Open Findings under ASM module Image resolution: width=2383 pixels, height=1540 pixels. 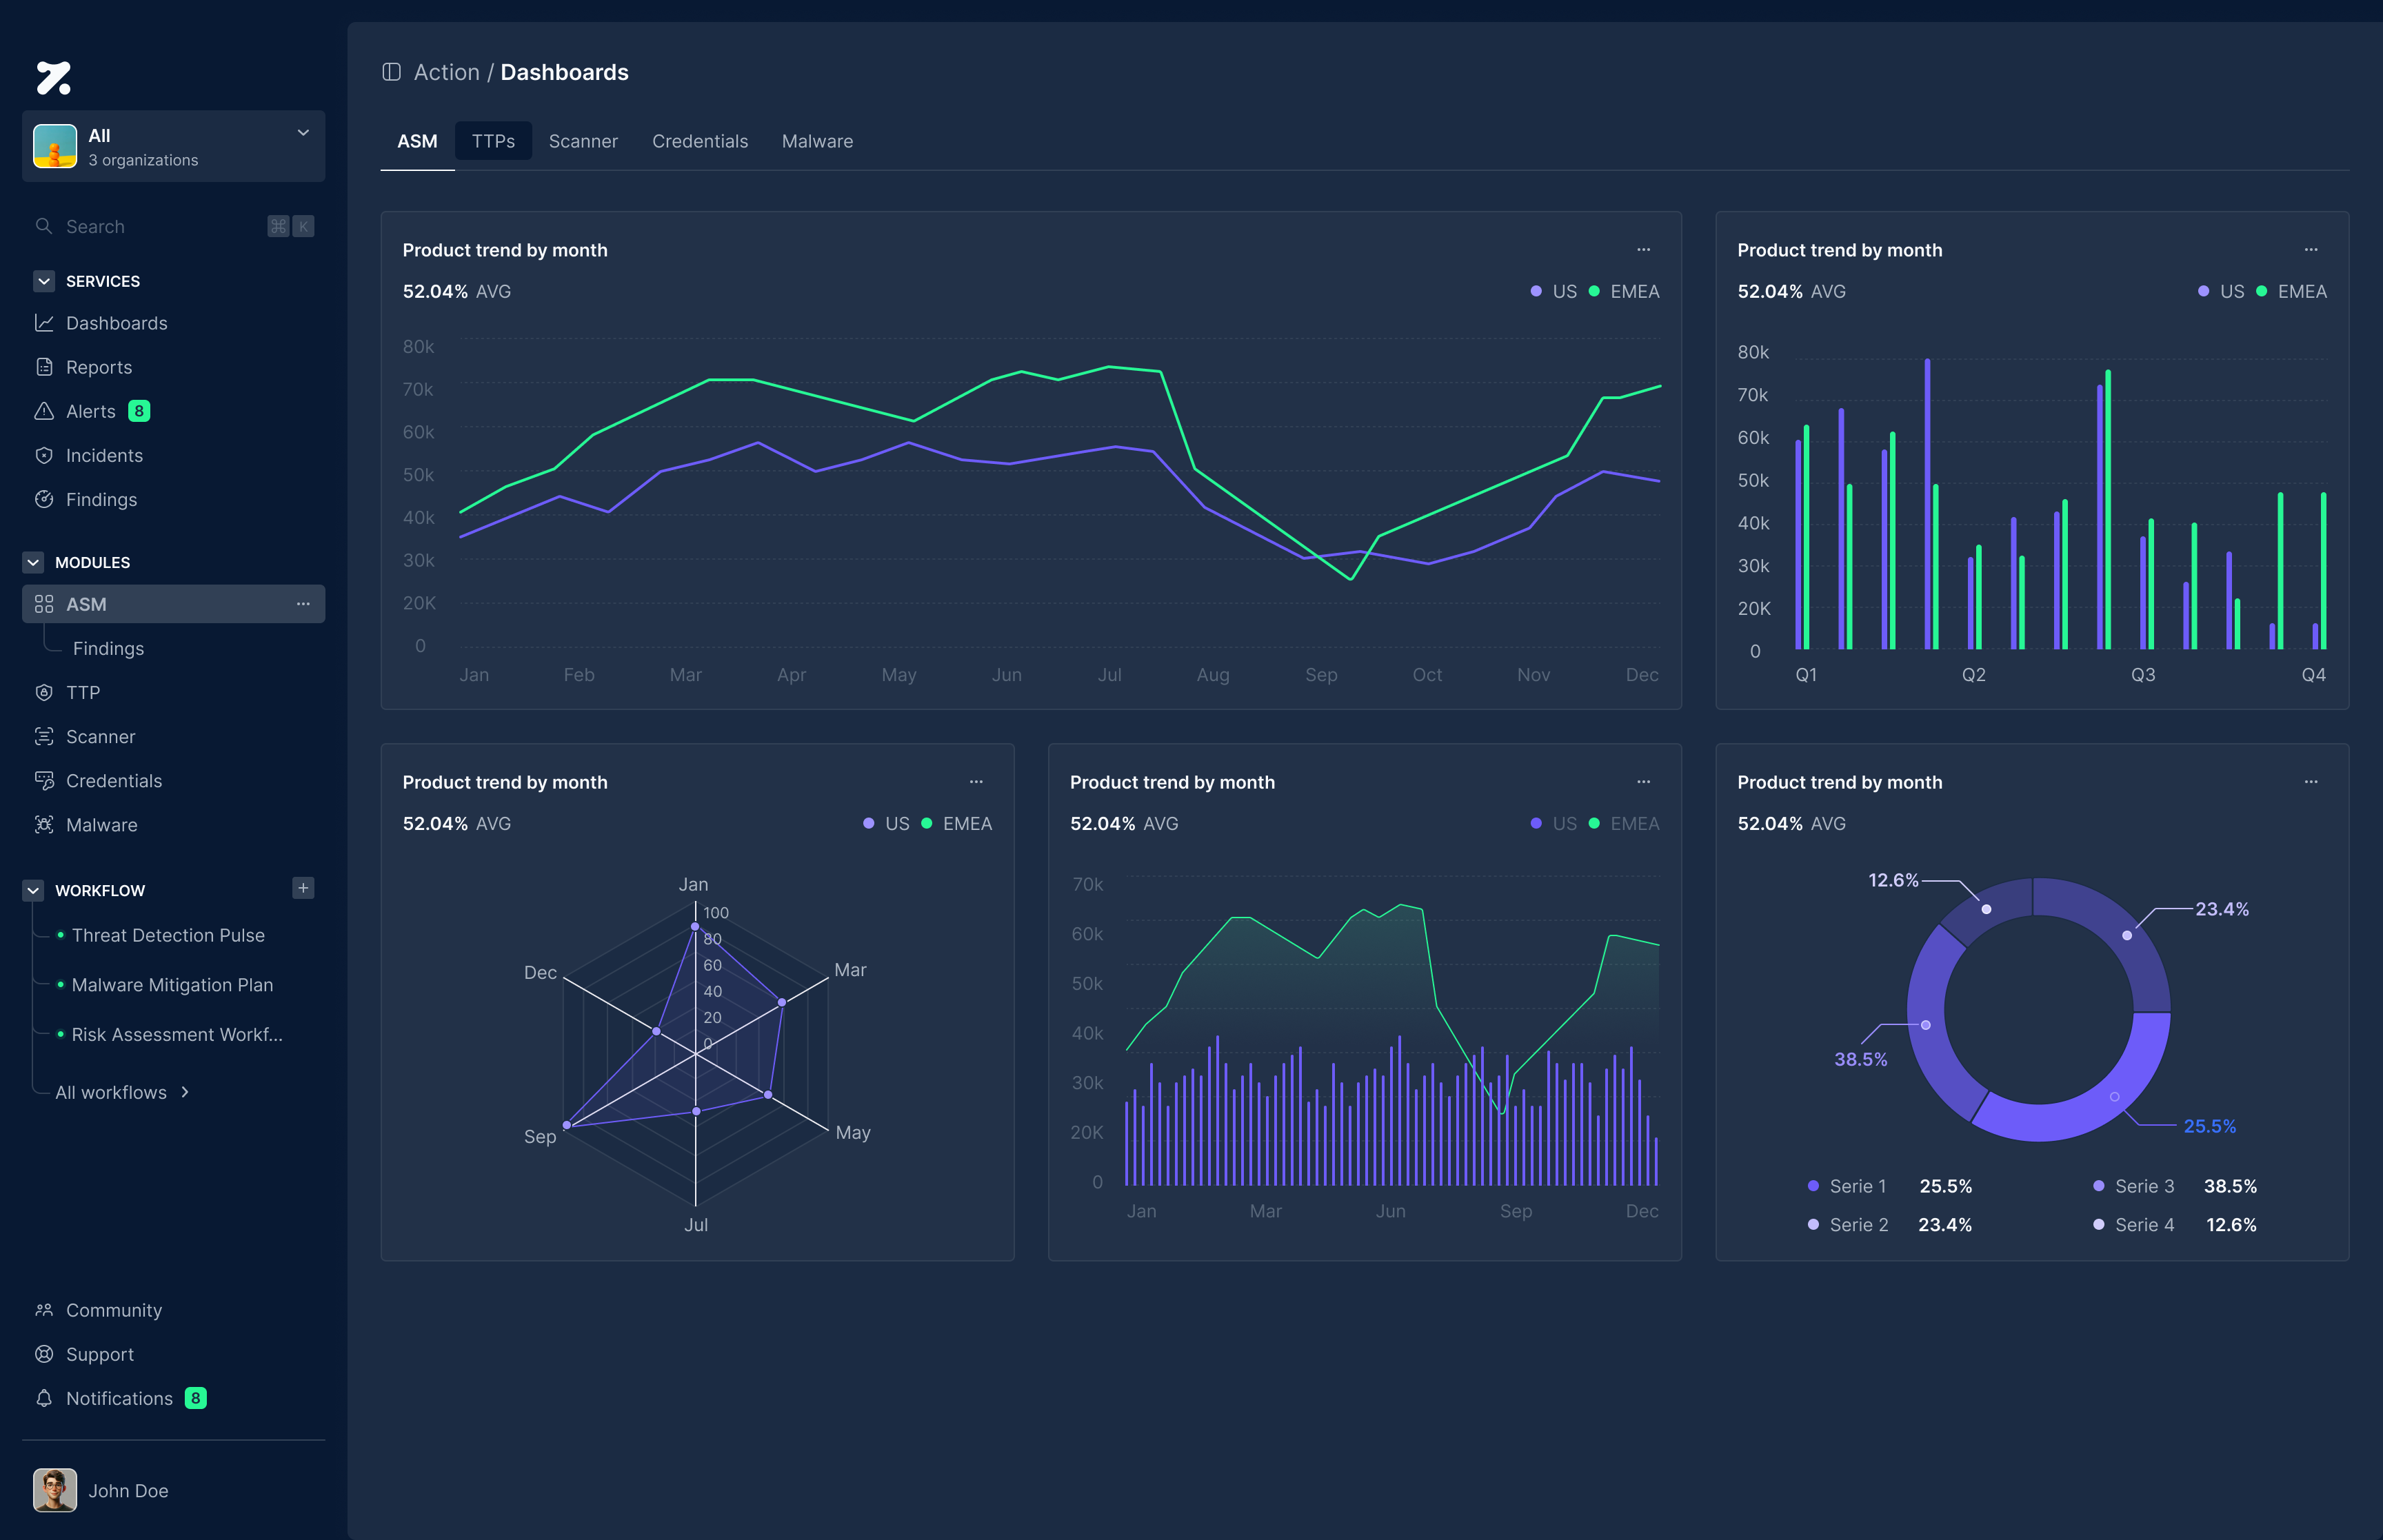point(108,648)
